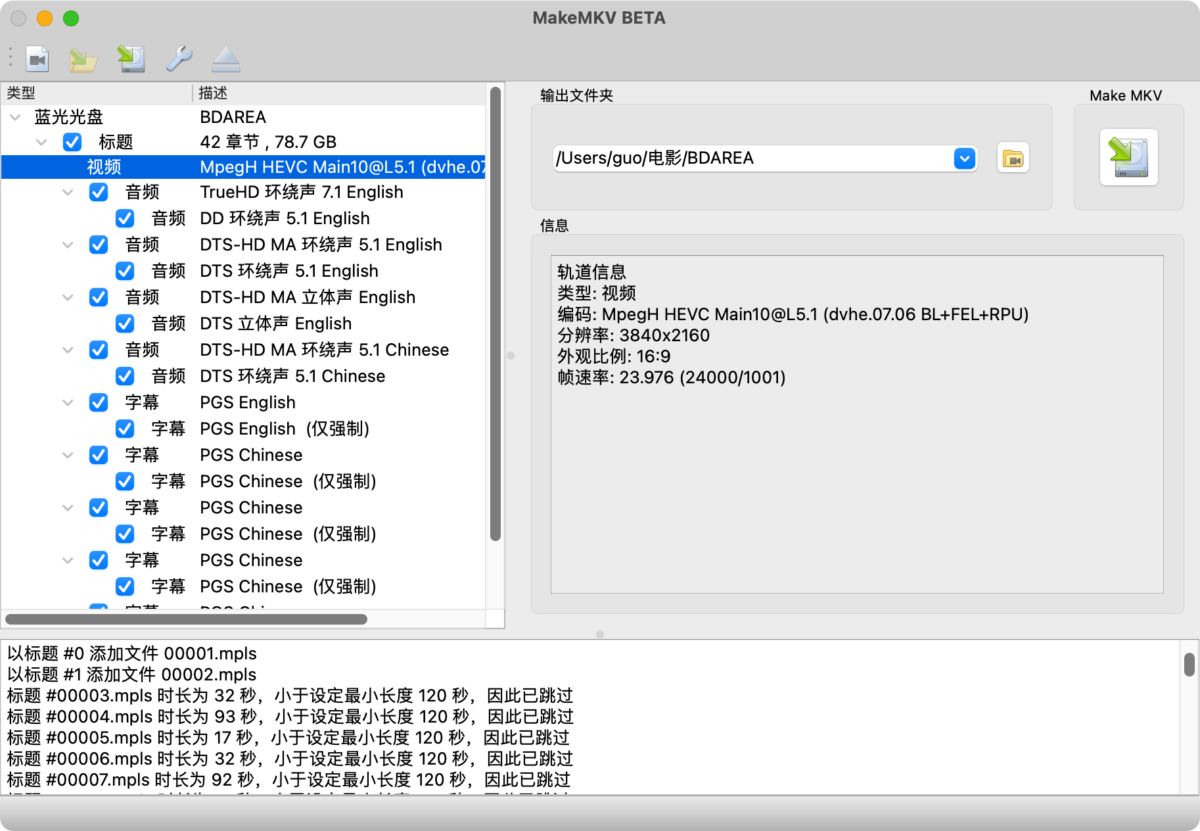This screenshot has height=831, width=1200.
Task: Toggle PGS English (仅强制) checkbox
Action: tap(125, 428)
